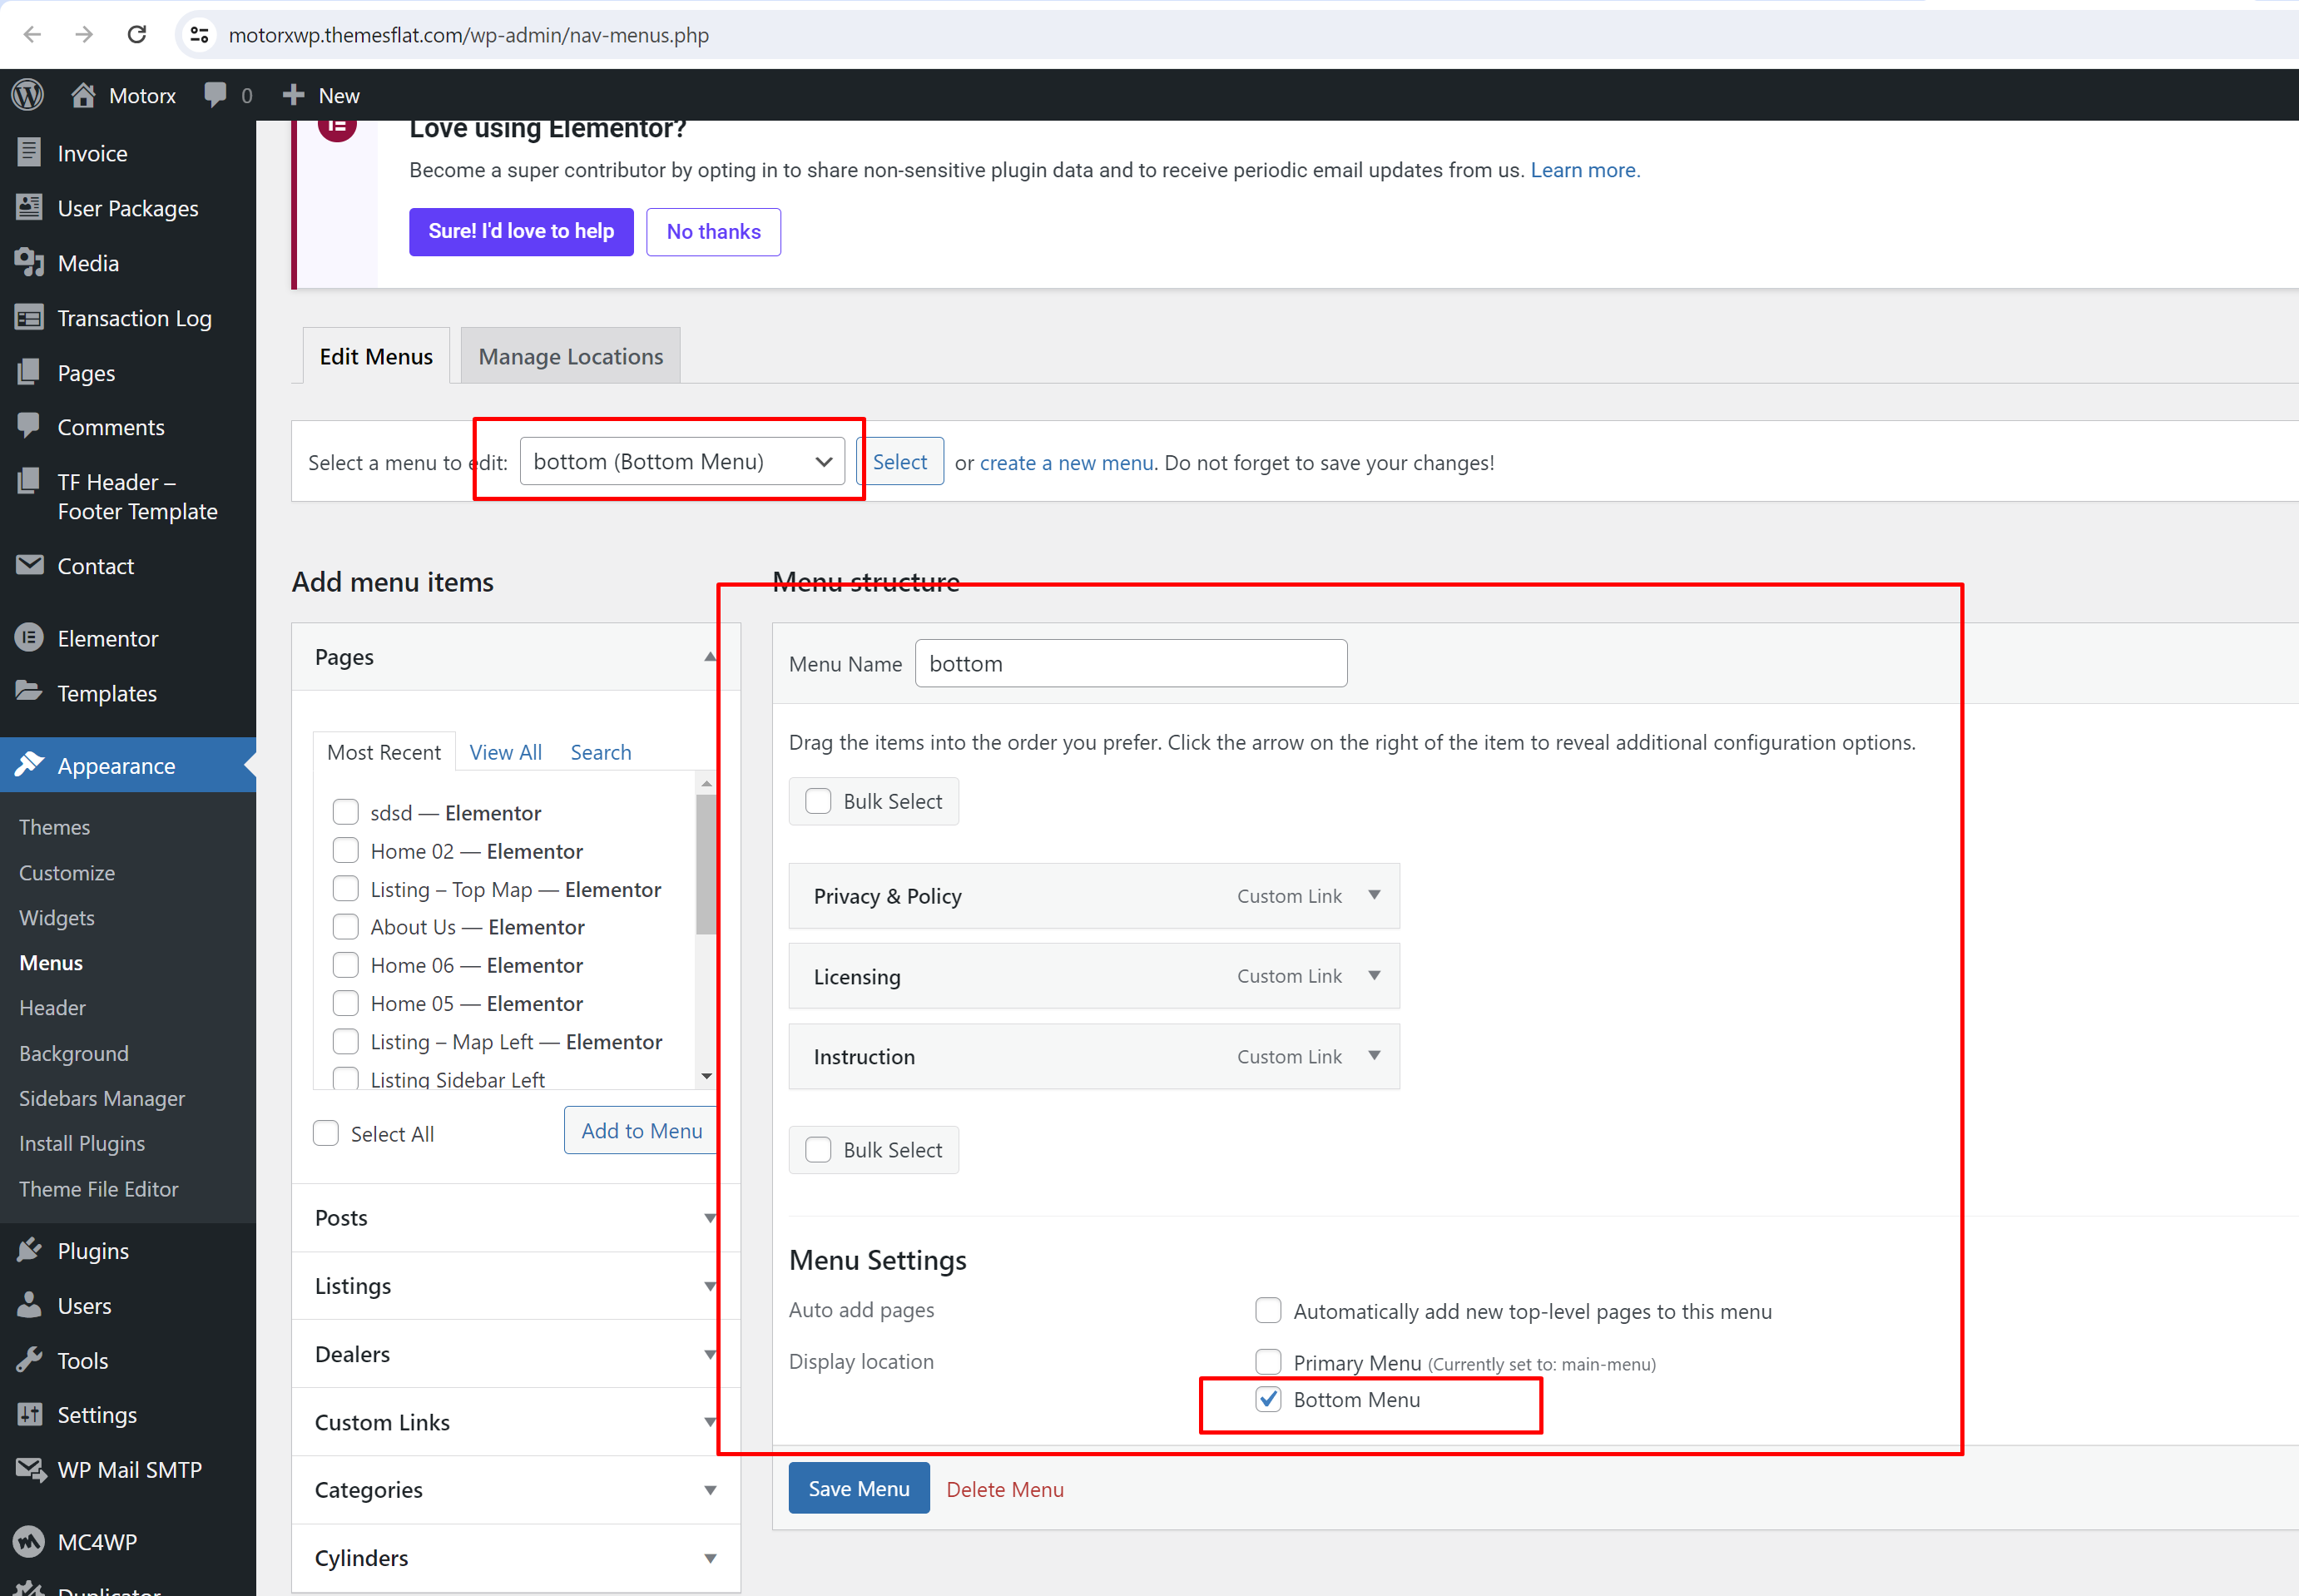The height and width of the screenshot is (1596, 2299).
Task: Open Customize under Appearance
Action: click(x=67, y=873)
